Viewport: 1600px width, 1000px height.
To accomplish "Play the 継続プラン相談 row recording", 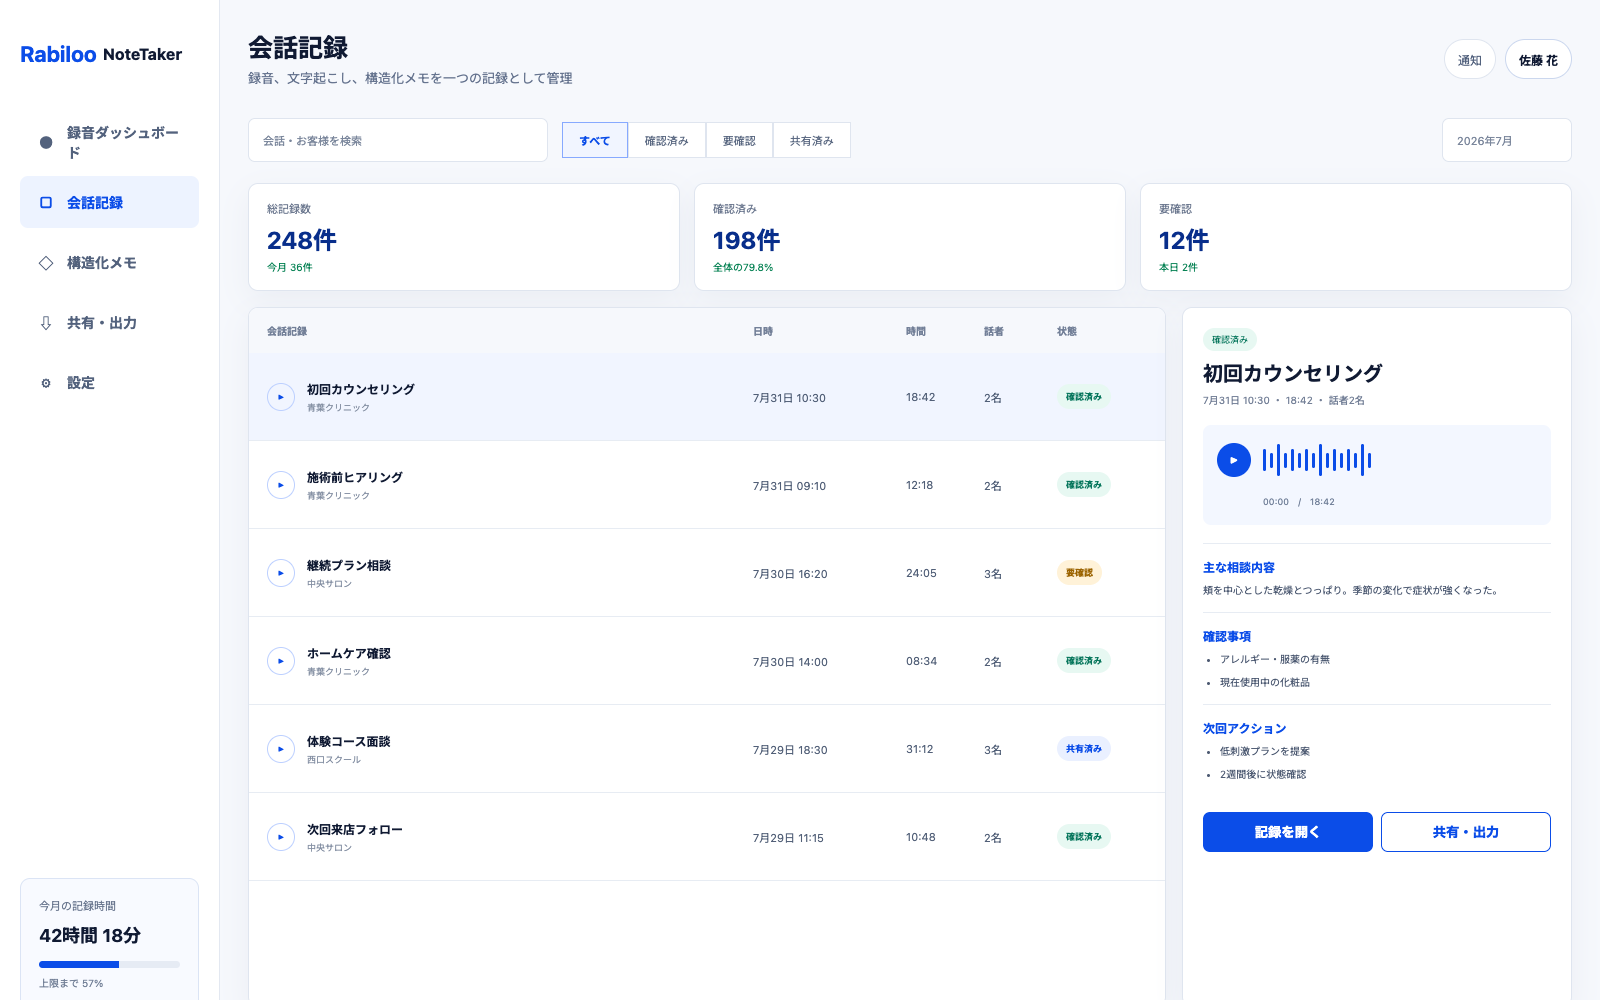I will pyautogui.click(x=281, y=573).
